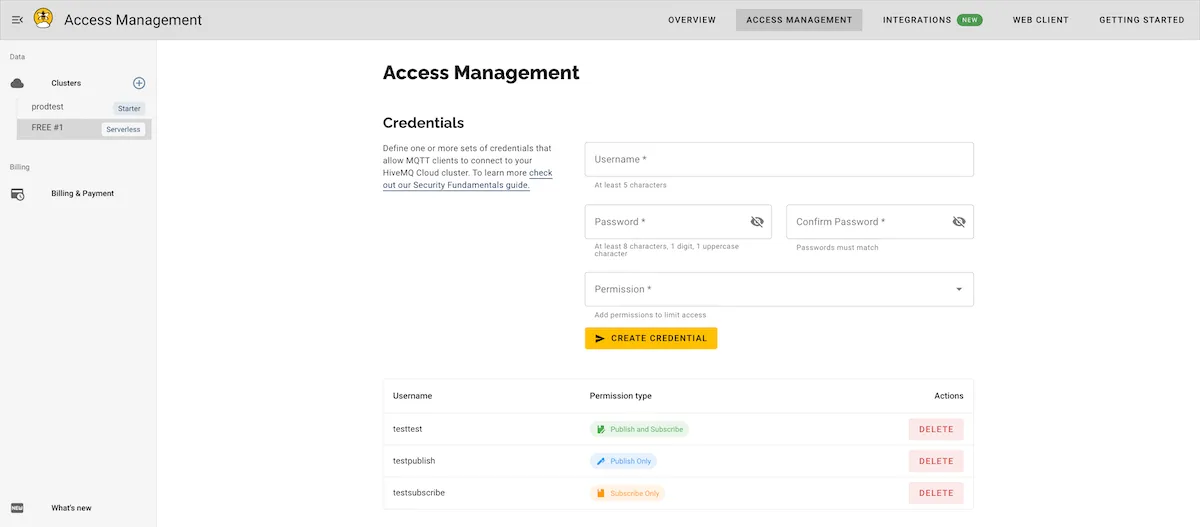1200x527 pixels.
Task: Click the Publish Only label
Action: pyautogui.click(x=631, y=461)
